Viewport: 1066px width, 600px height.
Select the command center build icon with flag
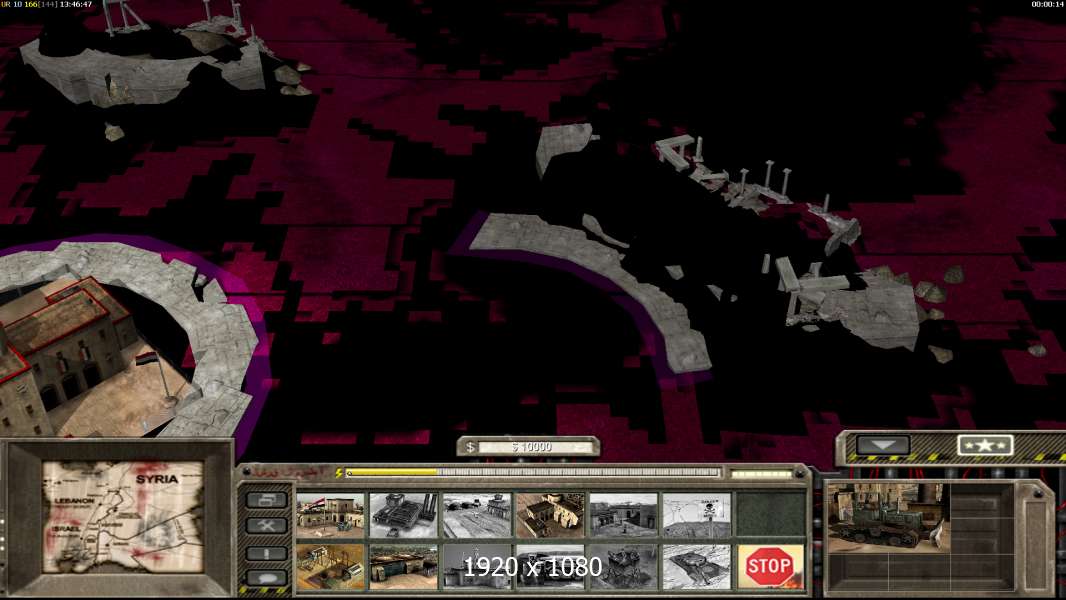coord(330,515)
